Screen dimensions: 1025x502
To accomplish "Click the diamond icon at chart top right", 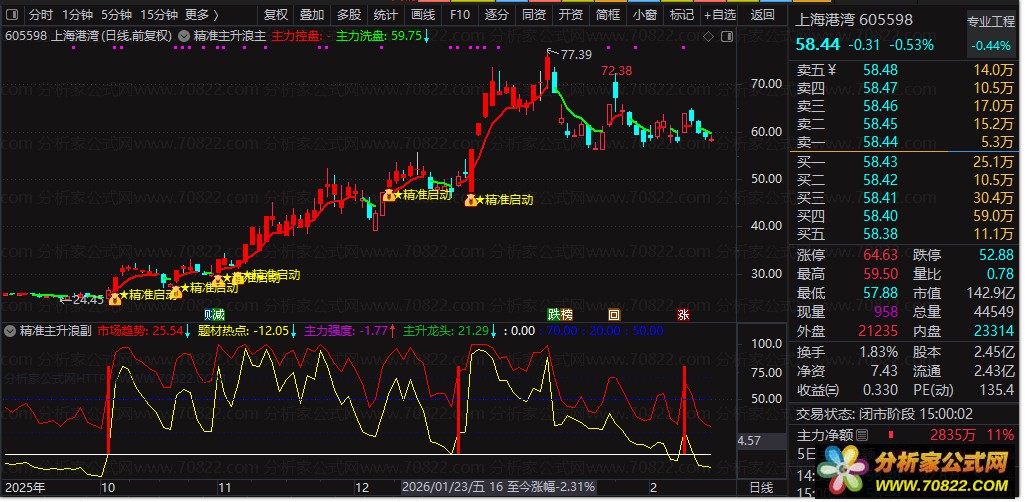I will (708, 35).
